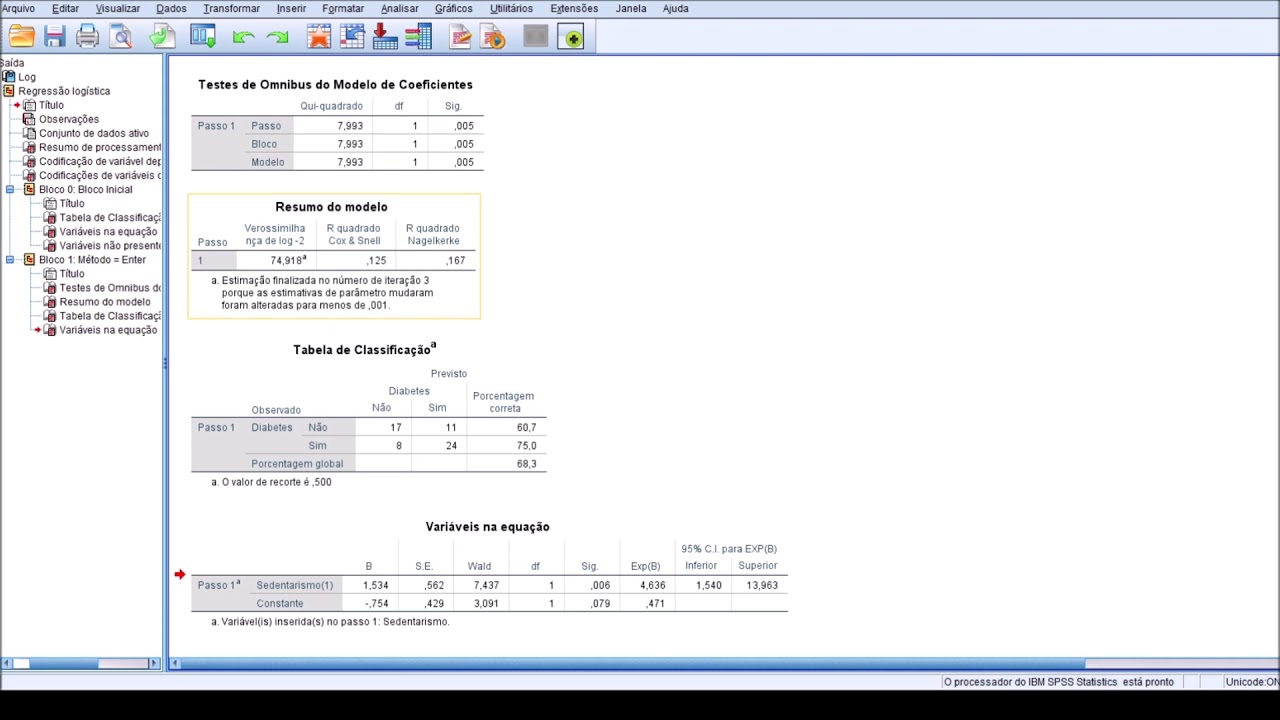The height and width of the screenshot is (720, 1280).
Task: Click the outline pane scroll right arrow
Action: pyautogui.click(x=154, y=663)
